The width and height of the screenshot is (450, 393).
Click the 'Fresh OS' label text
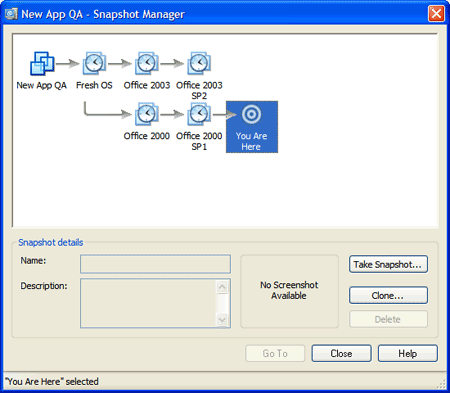(94, 85)
